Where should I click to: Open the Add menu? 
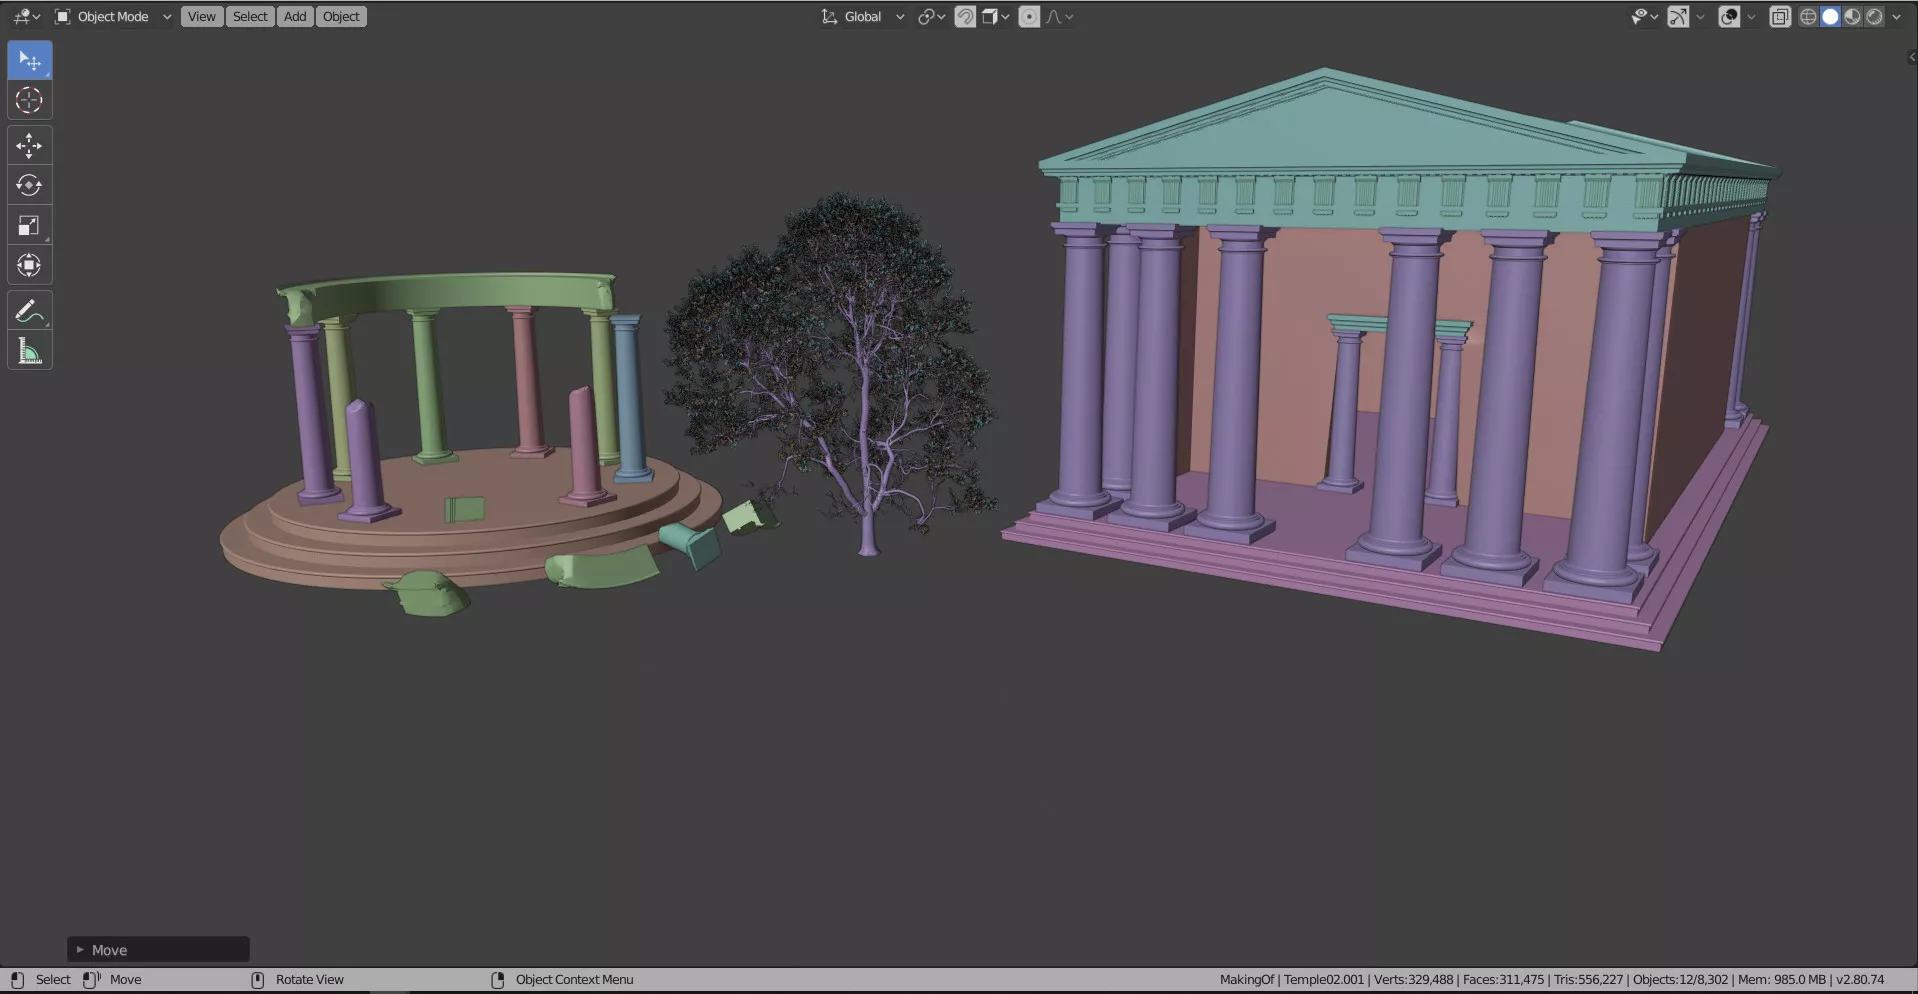[295, 17]
